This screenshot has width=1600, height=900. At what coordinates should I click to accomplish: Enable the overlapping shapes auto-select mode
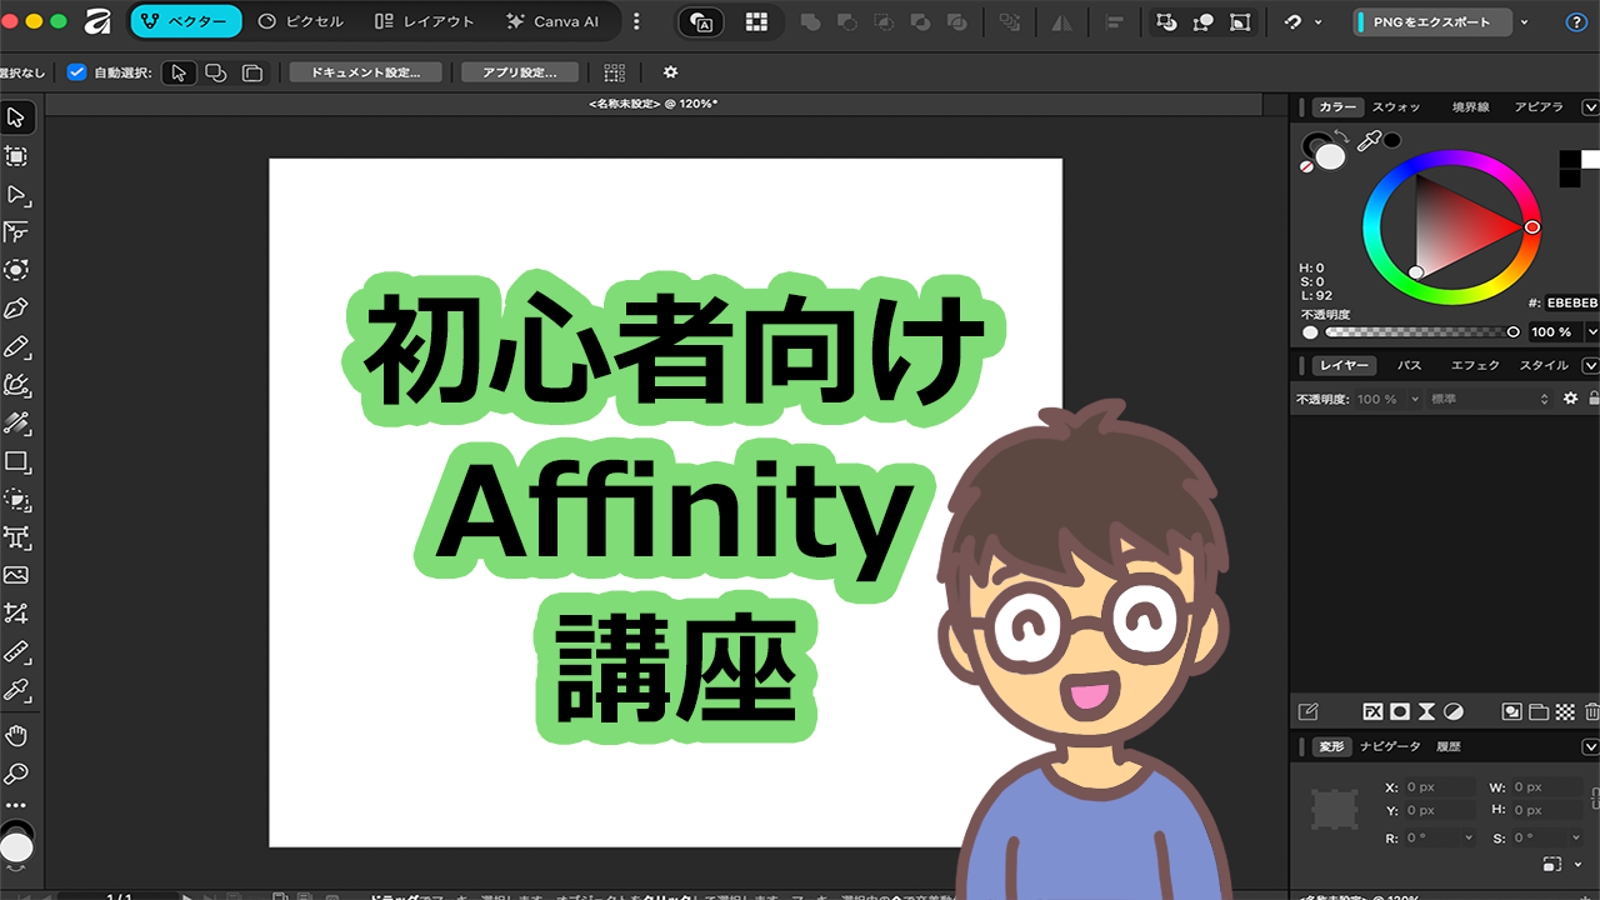tap(215, 72)
